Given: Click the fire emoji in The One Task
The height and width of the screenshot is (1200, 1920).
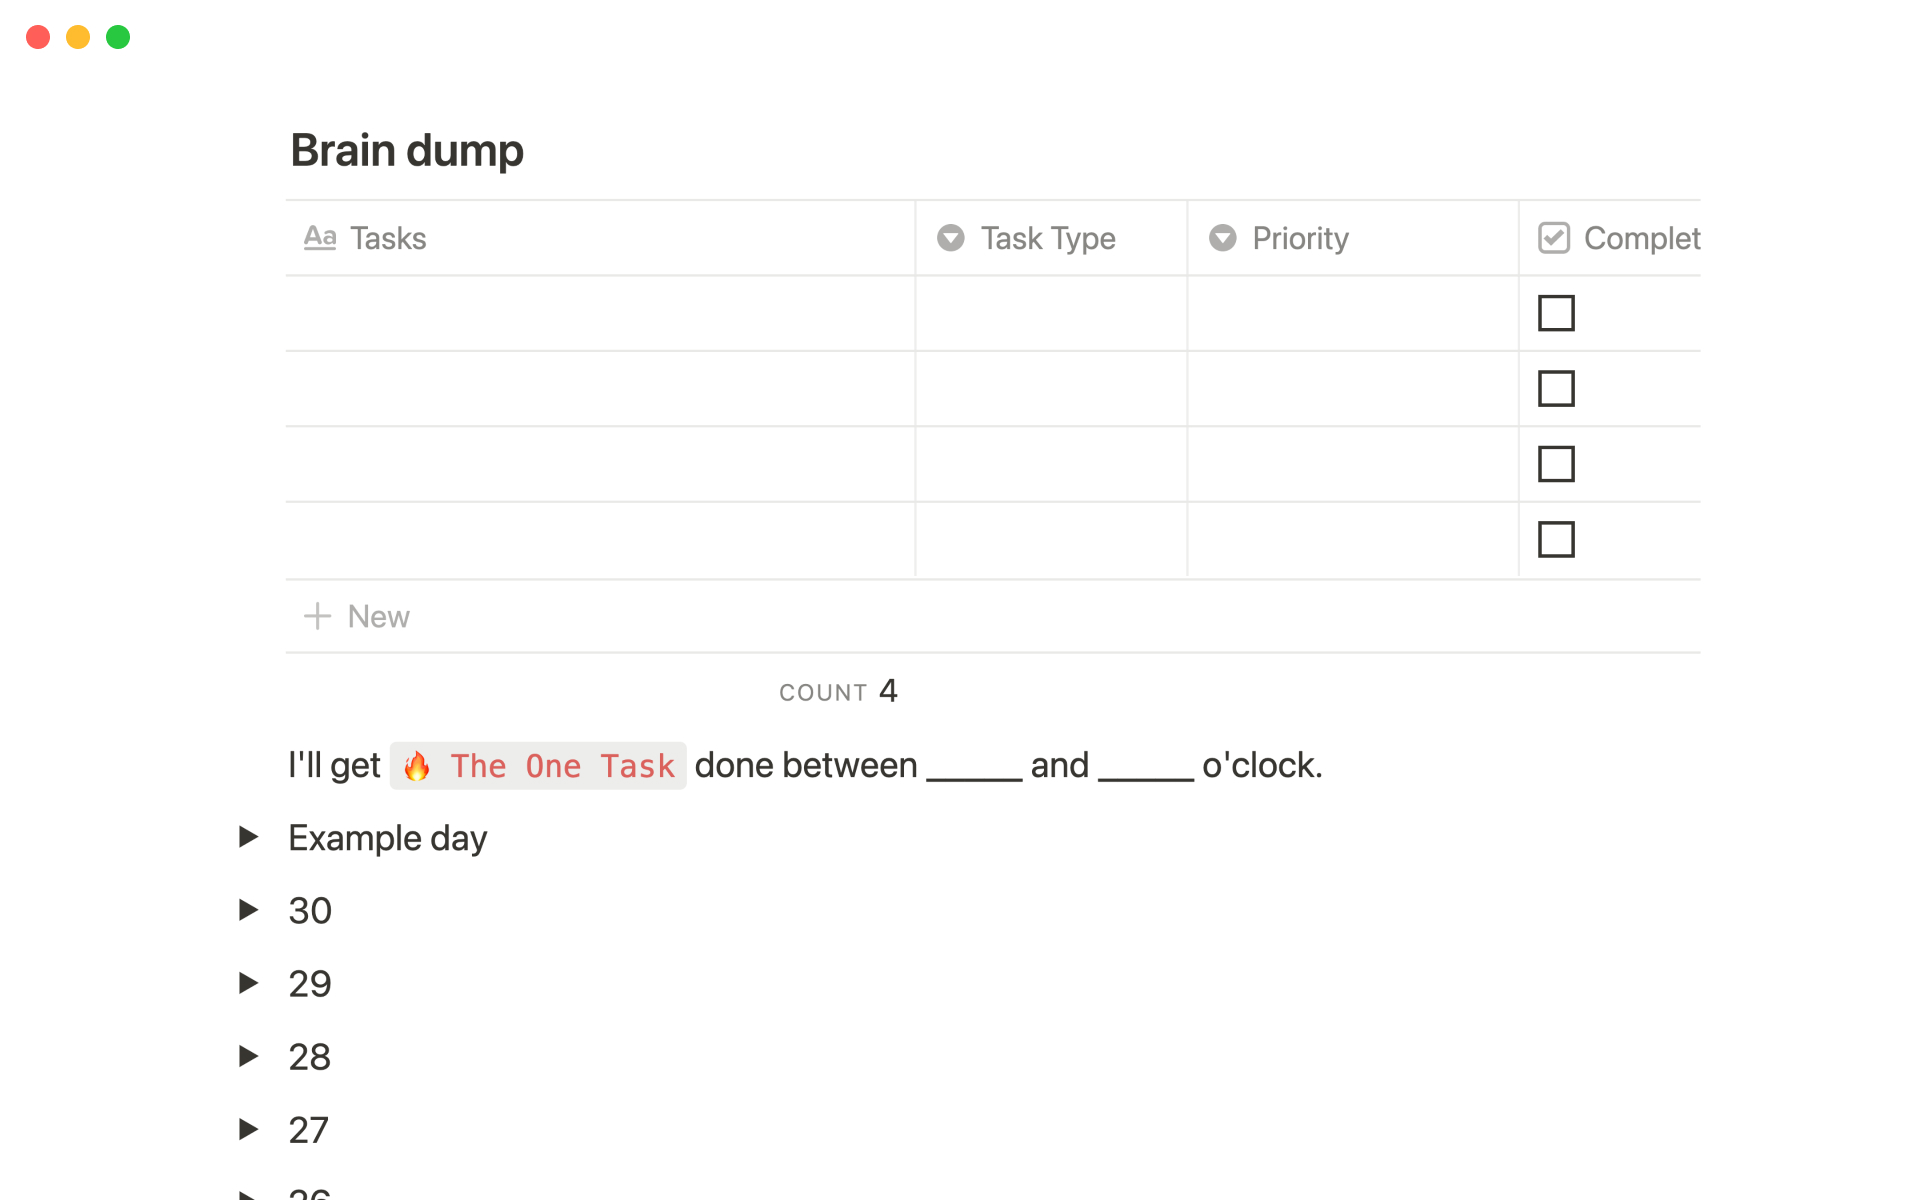Looking at the screenshot, I should click(x=417, y=767).
